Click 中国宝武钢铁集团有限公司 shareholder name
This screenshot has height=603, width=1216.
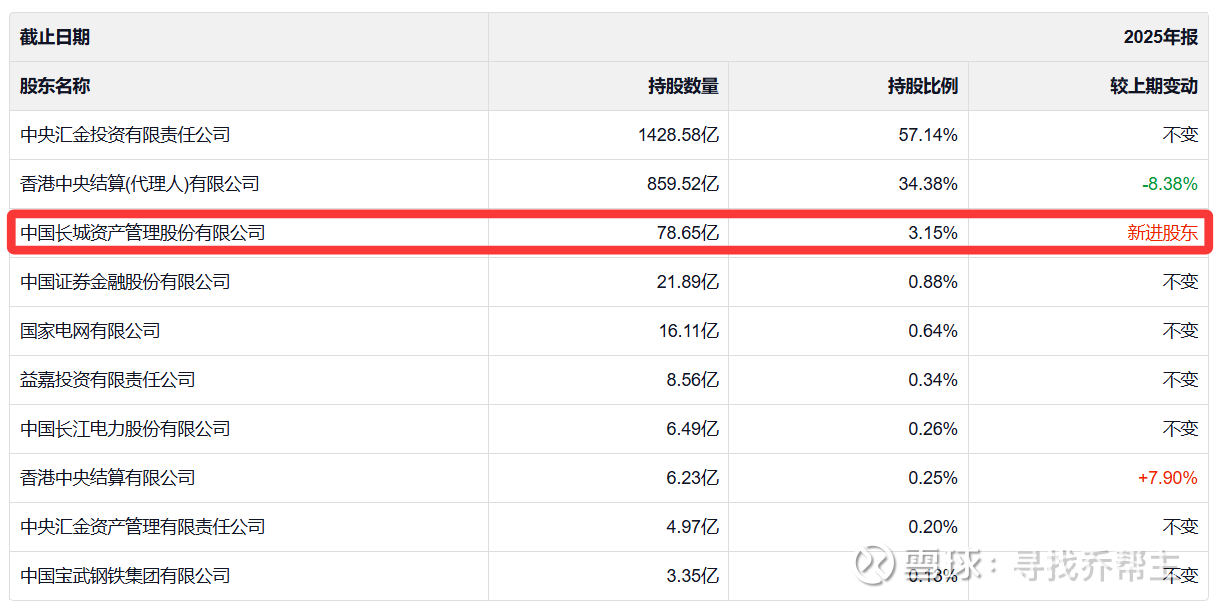click(125, 576)
